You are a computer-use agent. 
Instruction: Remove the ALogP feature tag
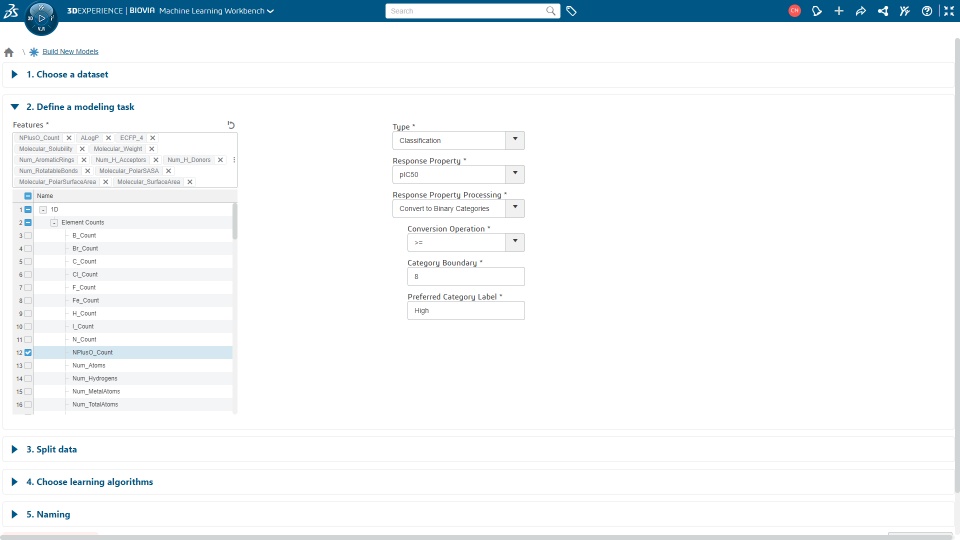[108, 138]
